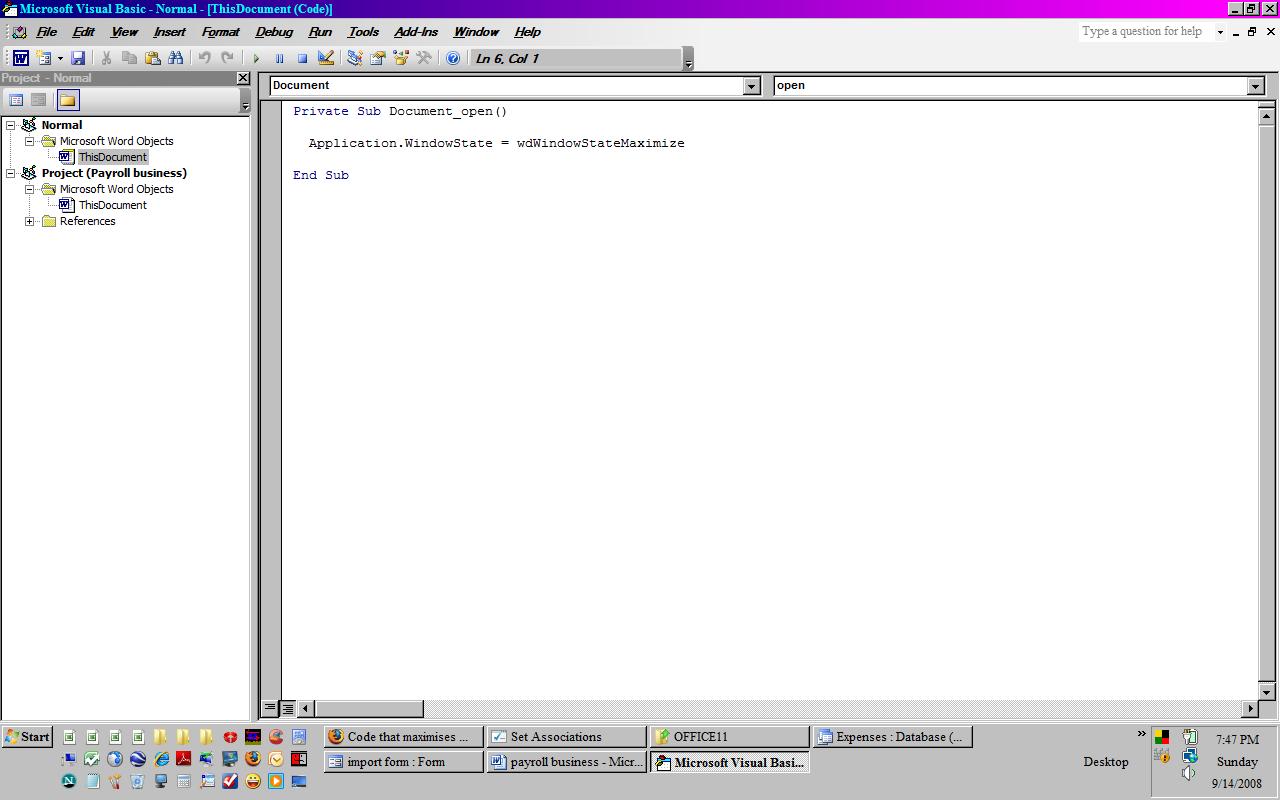Click the Desktop toolbar label on taskbar

(1106, 762)
